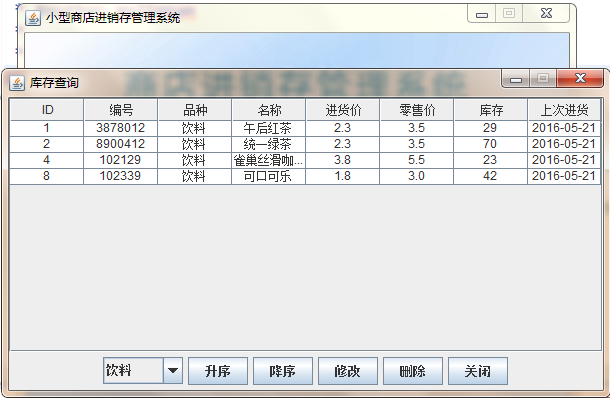Click the ID cell with value 8

[x=47, y=176]
